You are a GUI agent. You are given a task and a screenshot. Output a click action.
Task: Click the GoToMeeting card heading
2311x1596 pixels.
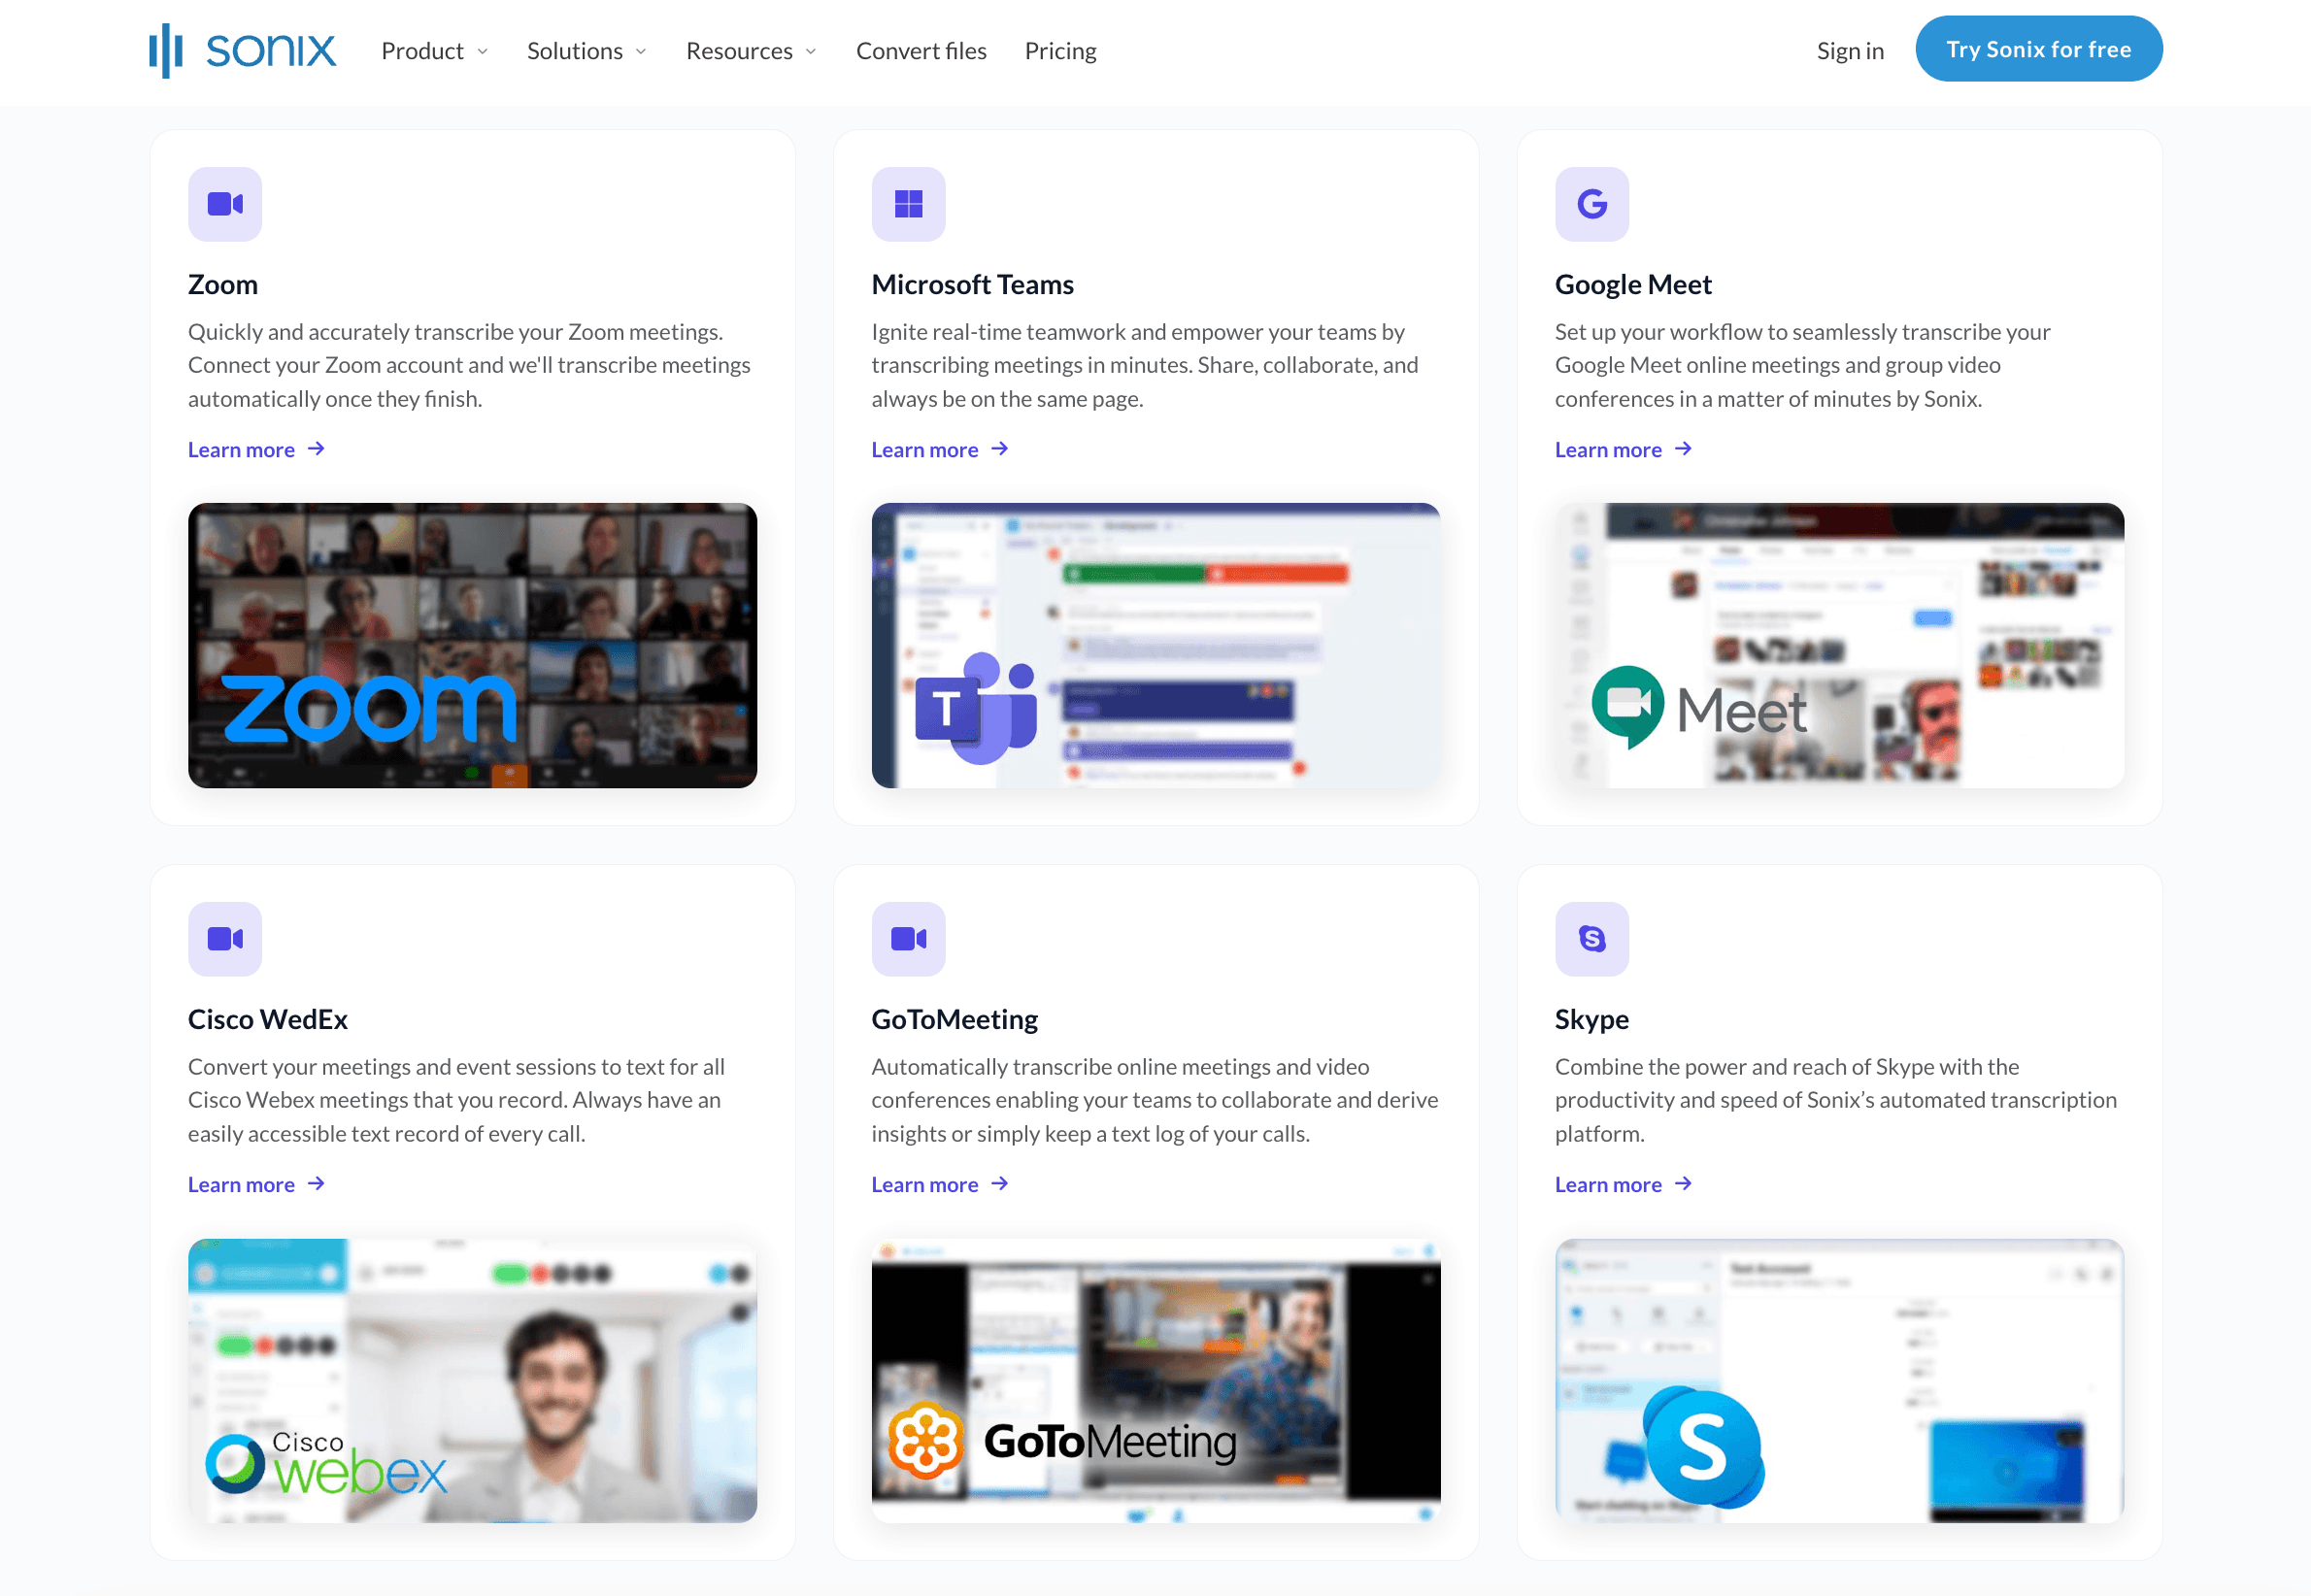tap(954, 1020)
